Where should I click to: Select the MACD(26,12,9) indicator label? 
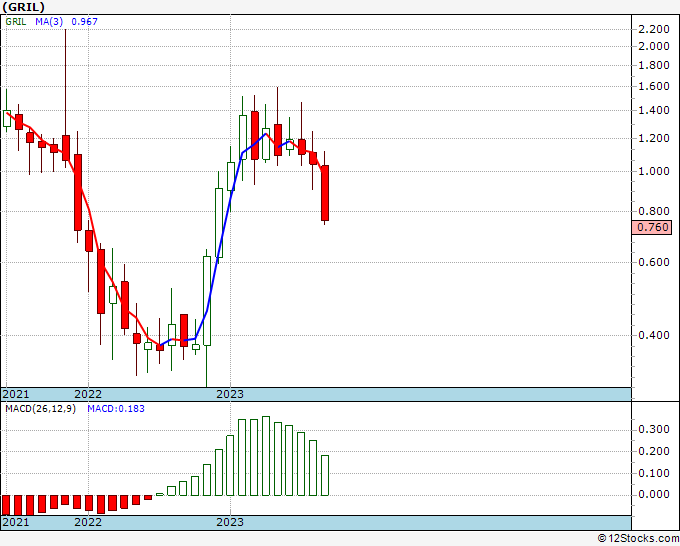[x=41, y=409]
